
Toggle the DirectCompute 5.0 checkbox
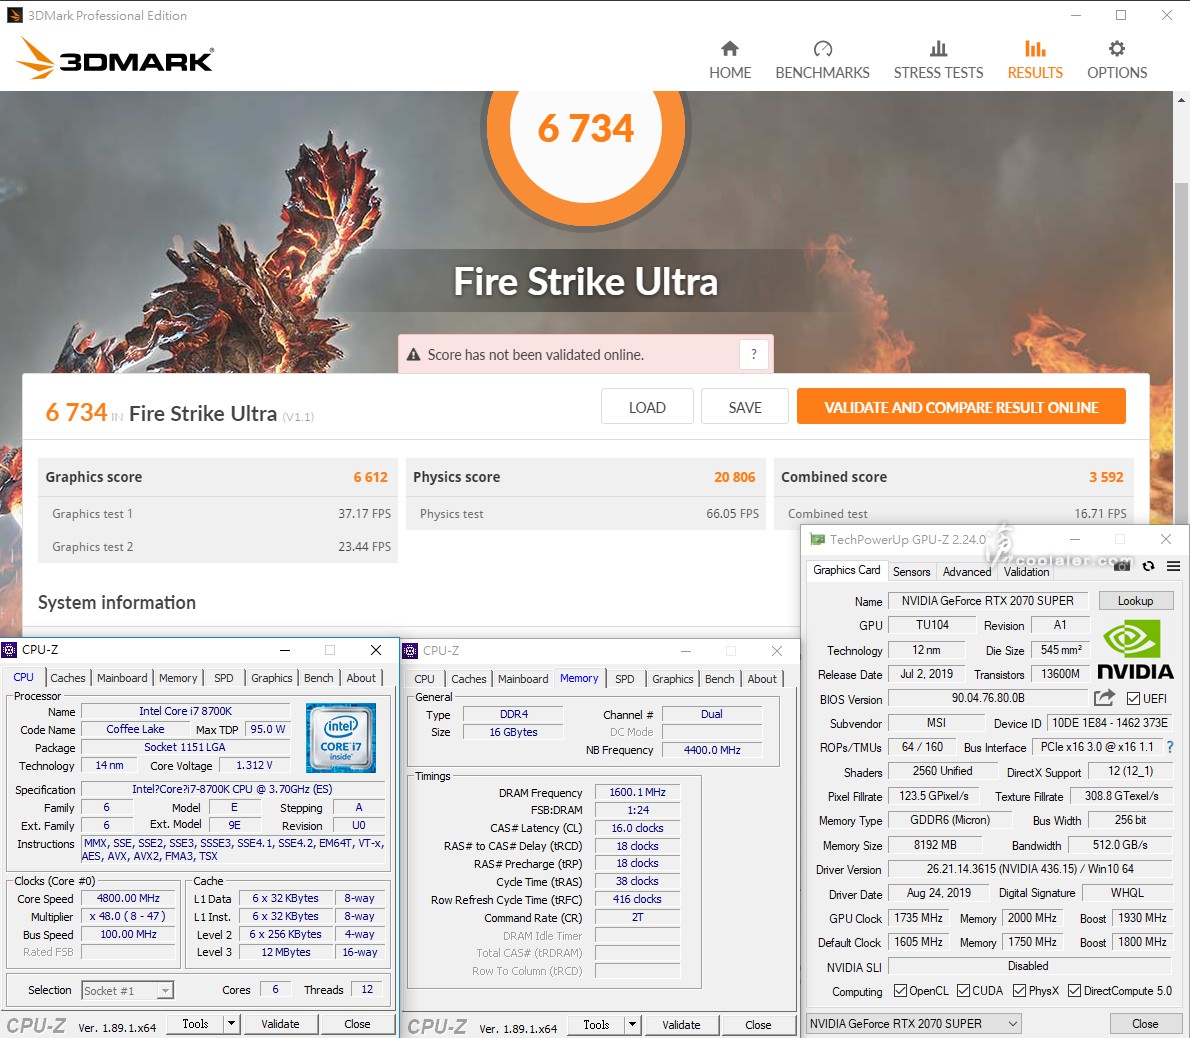1075,990
